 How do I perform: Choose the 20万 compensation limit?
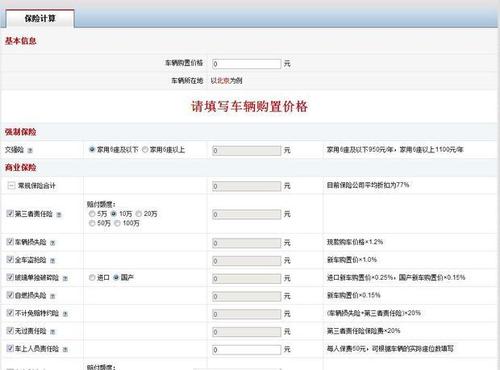click(x=138, y=214)
